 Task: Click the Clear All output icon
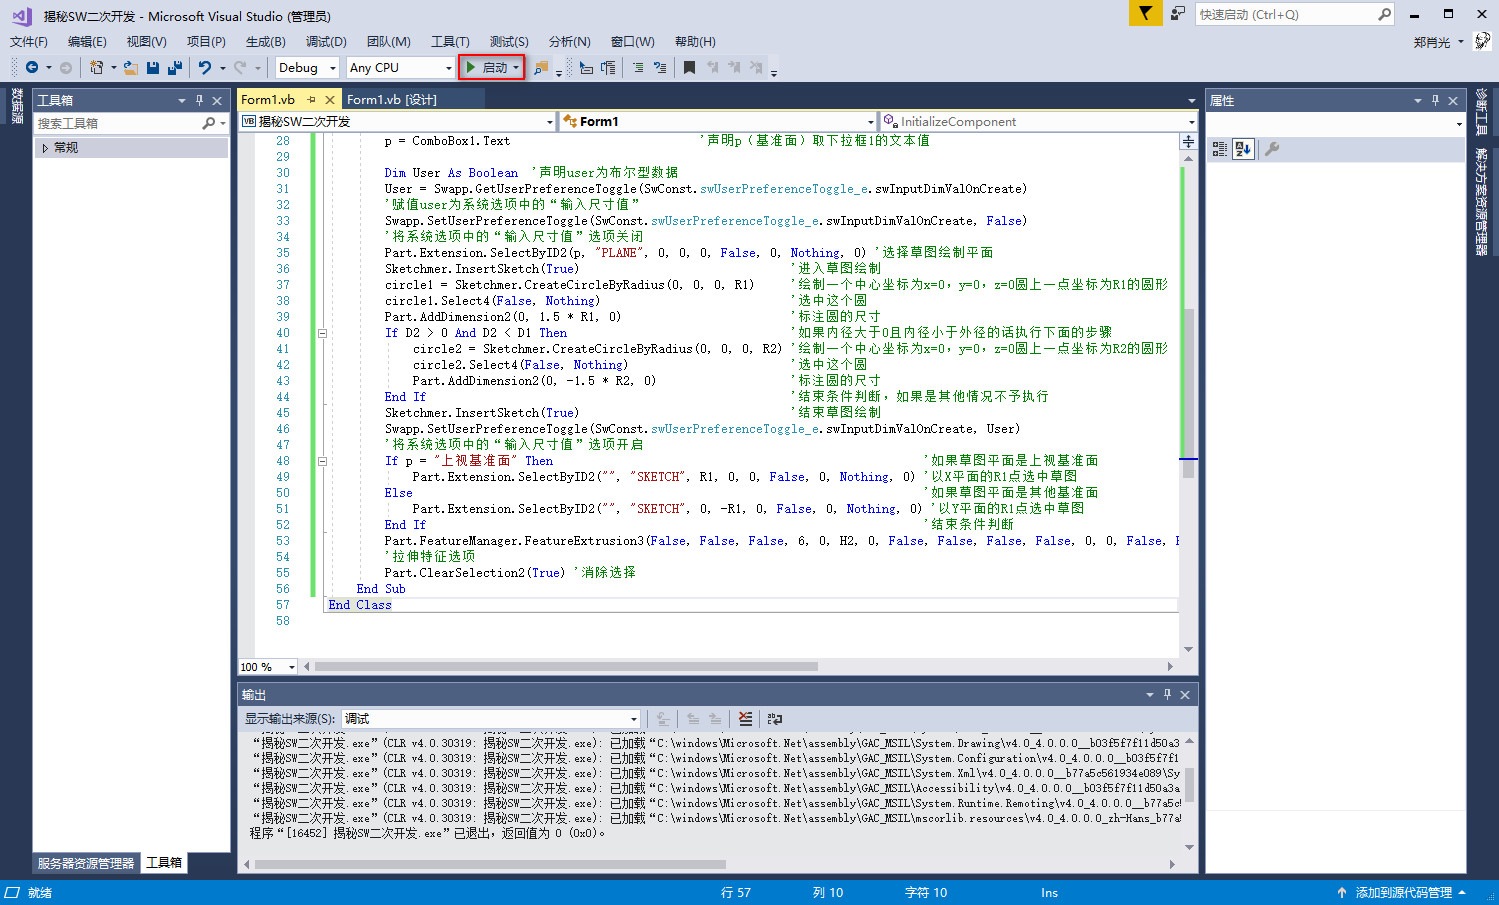(745, 719)
